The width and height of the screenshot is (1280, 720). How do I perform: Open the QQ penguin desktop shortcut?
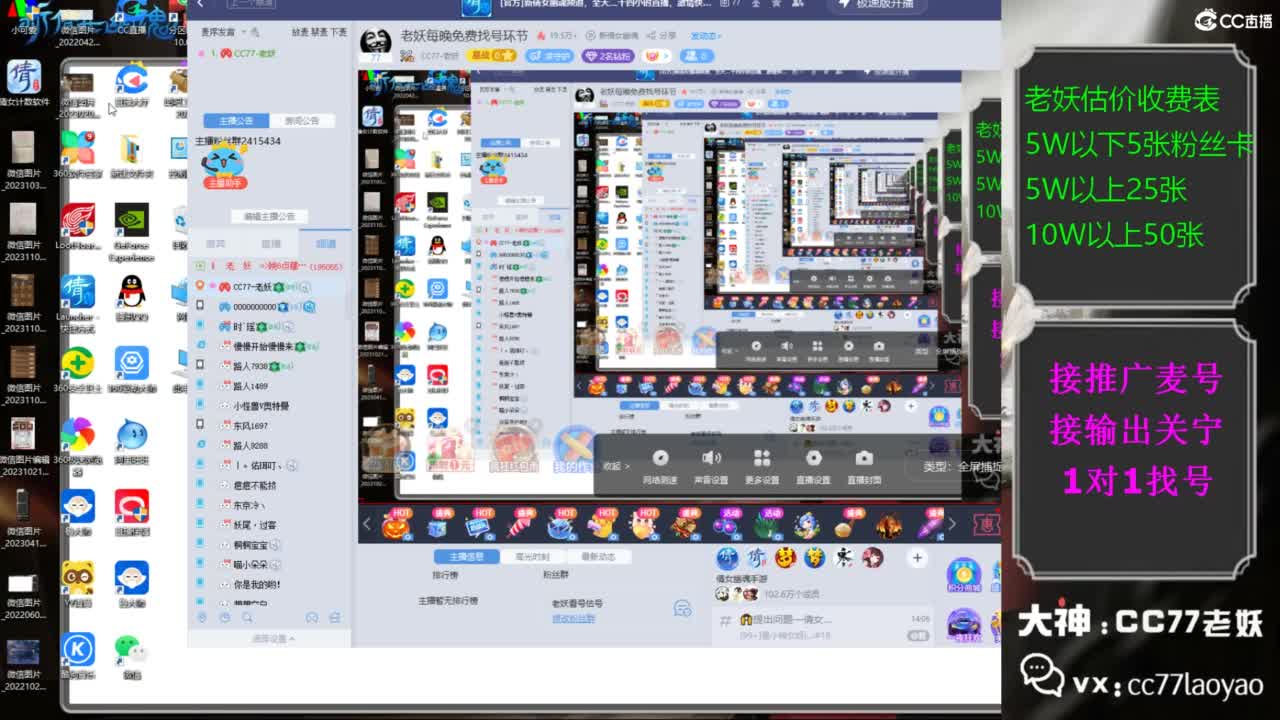(132, 297)
